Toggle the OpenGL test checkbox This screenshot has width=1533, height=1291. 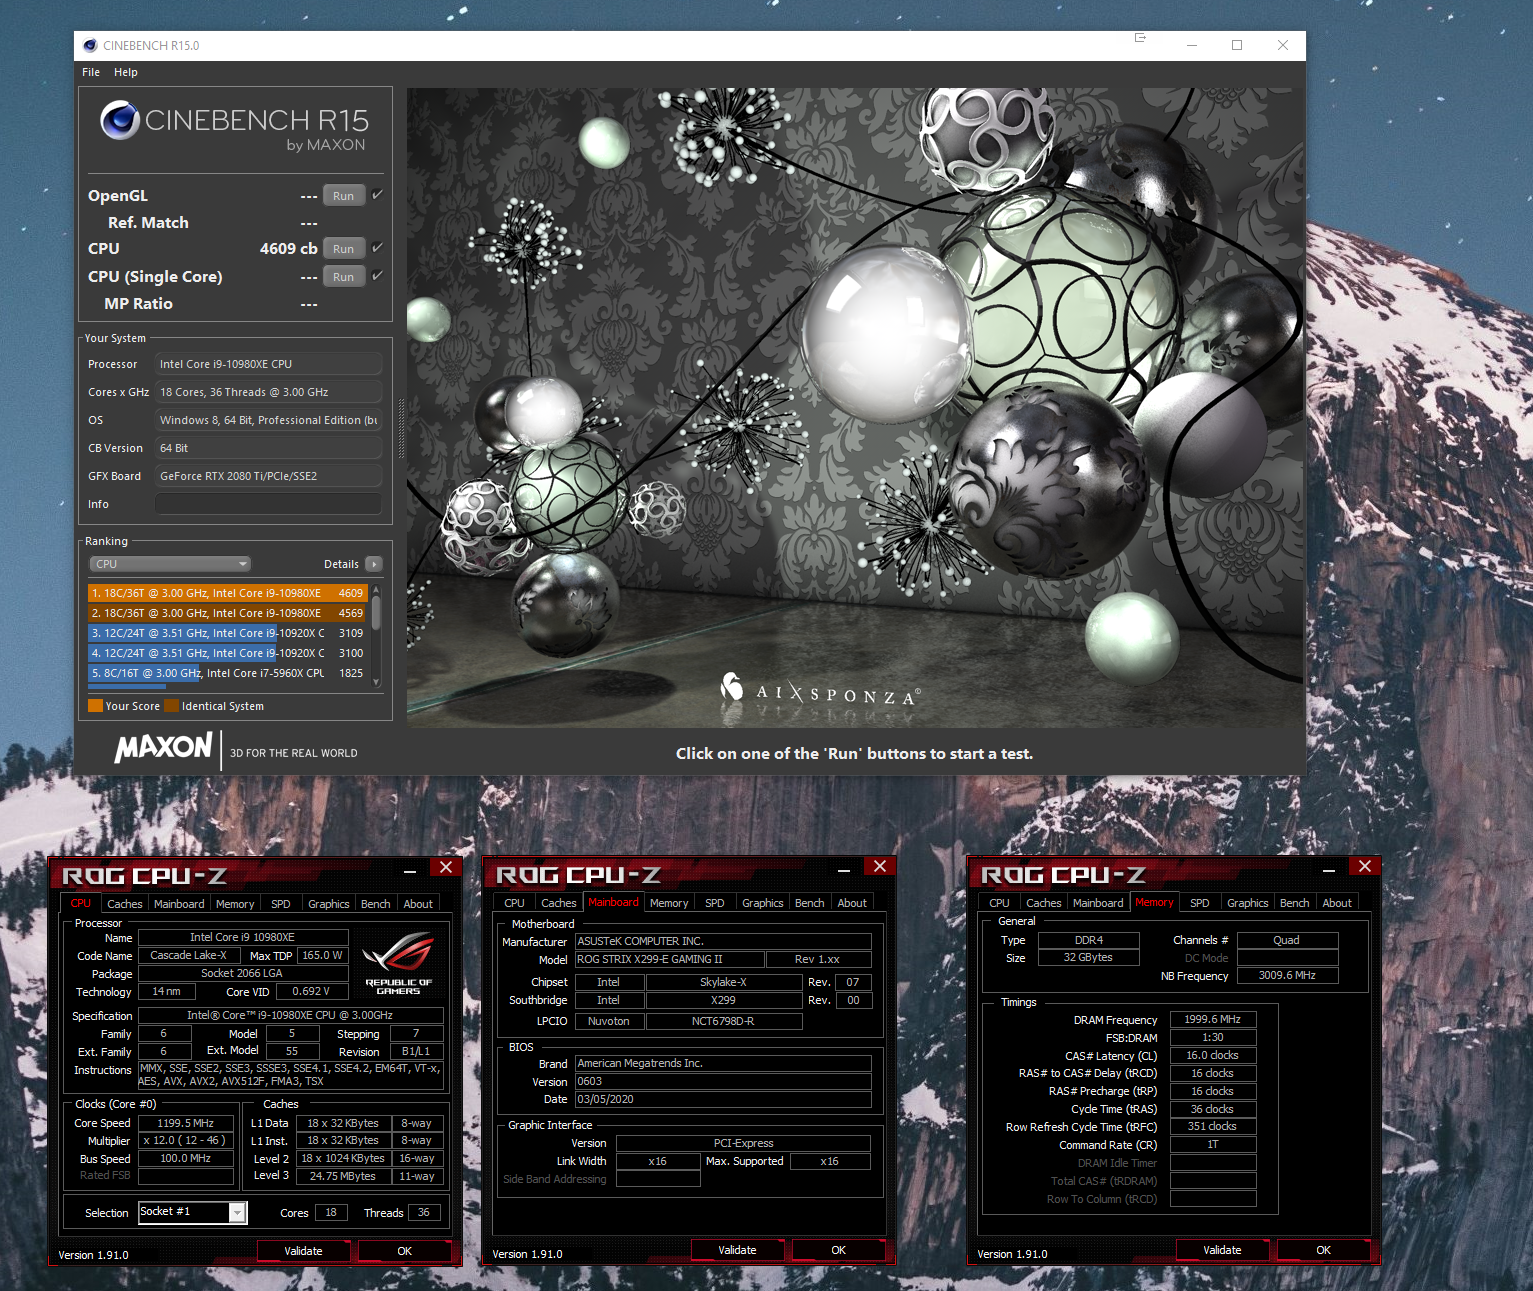click(x=377, y=195)
